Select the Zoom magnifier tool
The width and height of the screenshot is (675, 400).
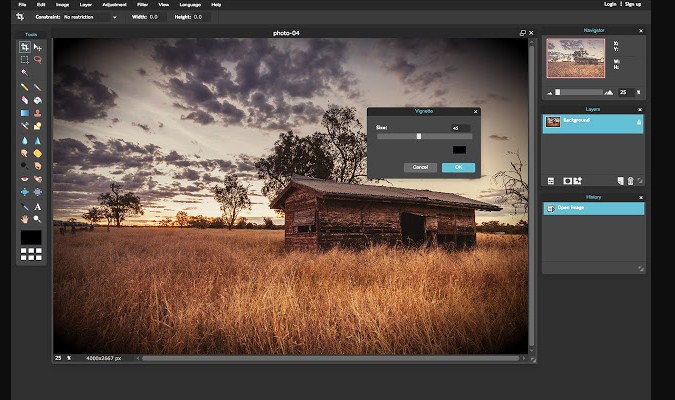click(x=38, y=219)
